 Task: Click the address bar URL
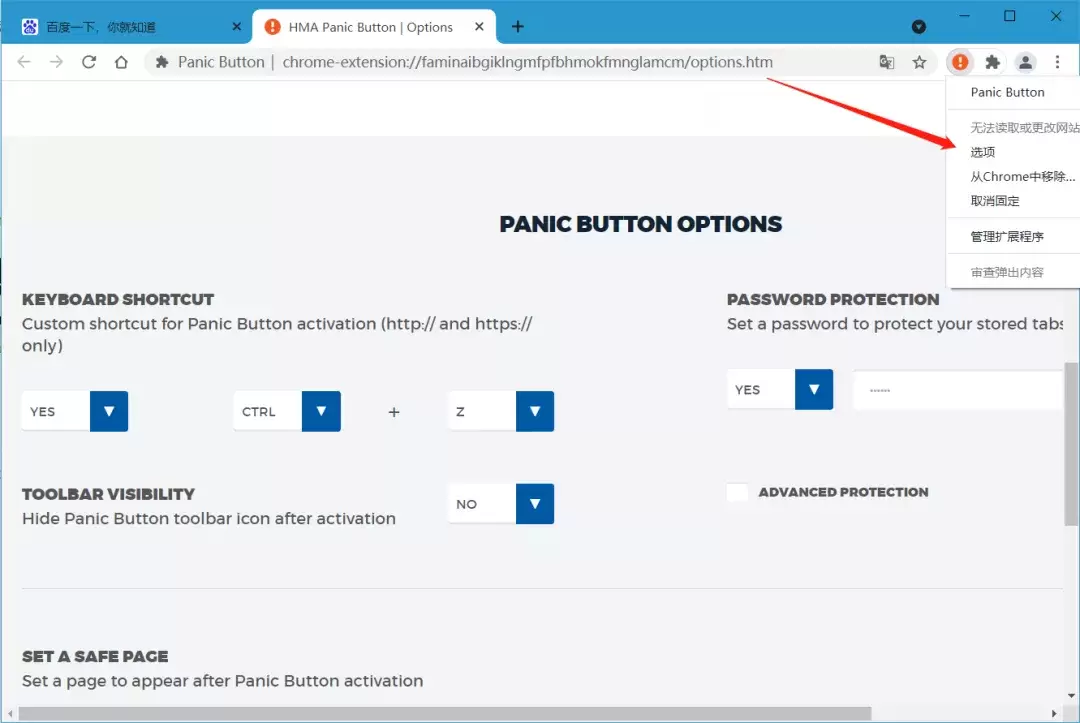click(528, 62)
